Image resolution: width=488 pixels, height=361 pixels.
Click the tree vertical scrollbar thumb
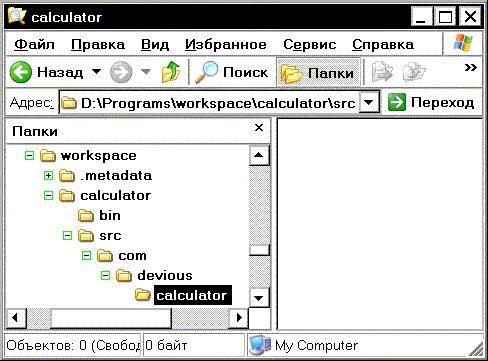click(259, 250)
